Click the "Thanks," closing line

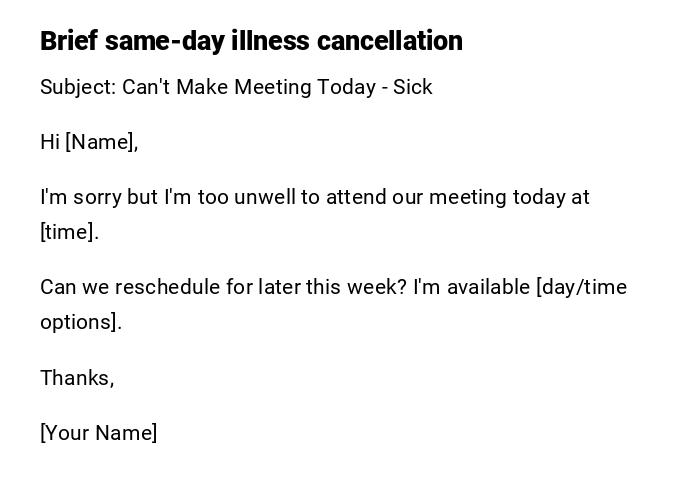coord(77,378)
